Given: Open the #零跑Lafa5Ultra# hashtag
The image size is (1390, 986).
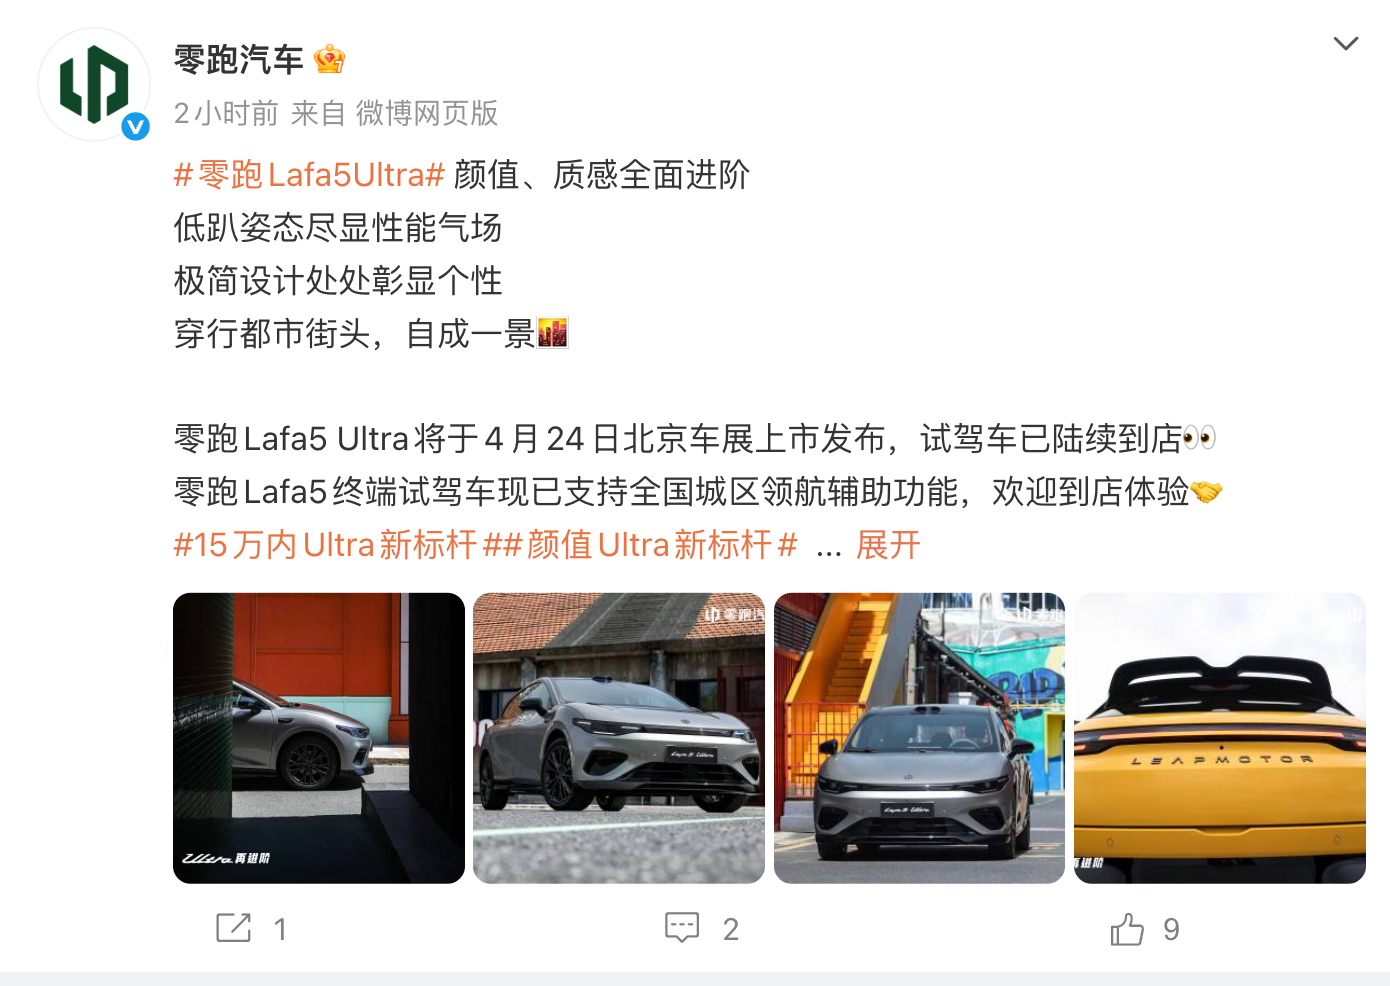Looking at the screenshot, I should coord(309,175).
